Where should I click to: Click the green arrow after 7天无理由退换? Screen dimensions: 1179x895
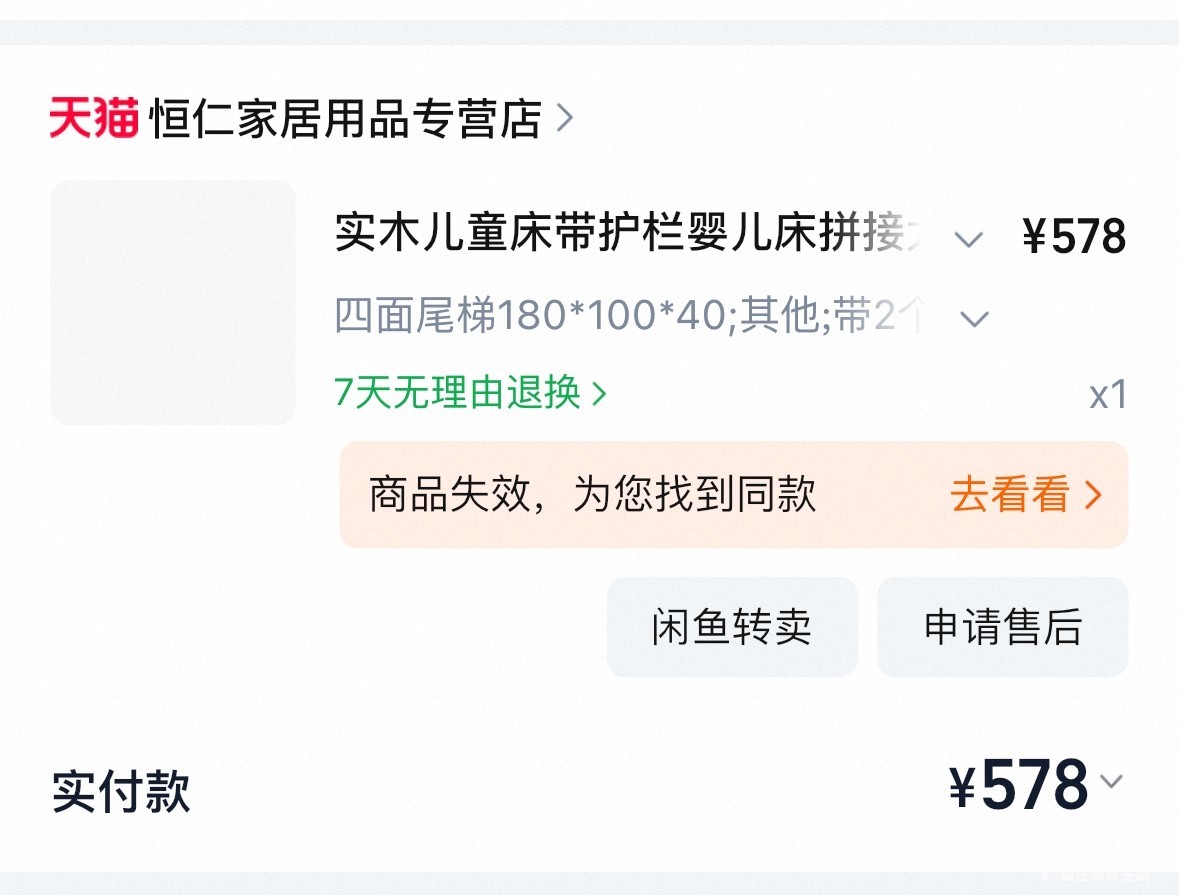point(600,394)
